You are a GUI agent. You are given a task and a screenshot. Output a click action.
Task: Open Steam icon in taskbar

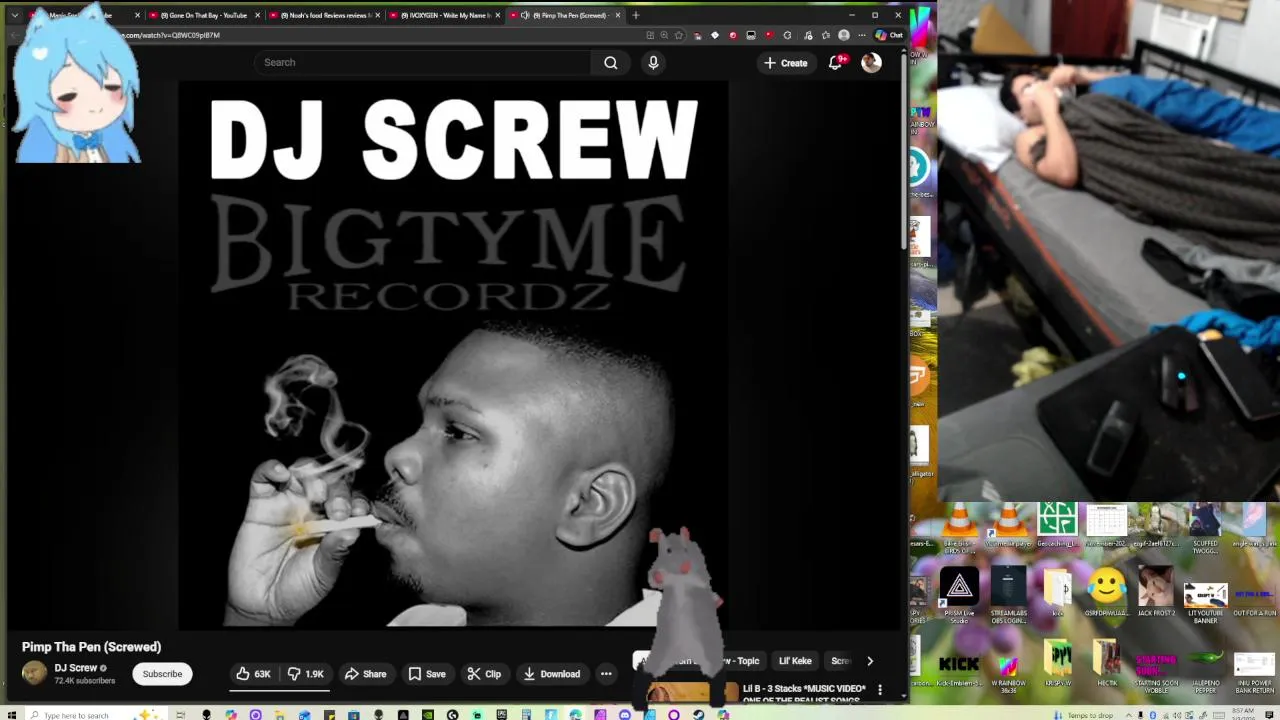click(x=698, y=715)
